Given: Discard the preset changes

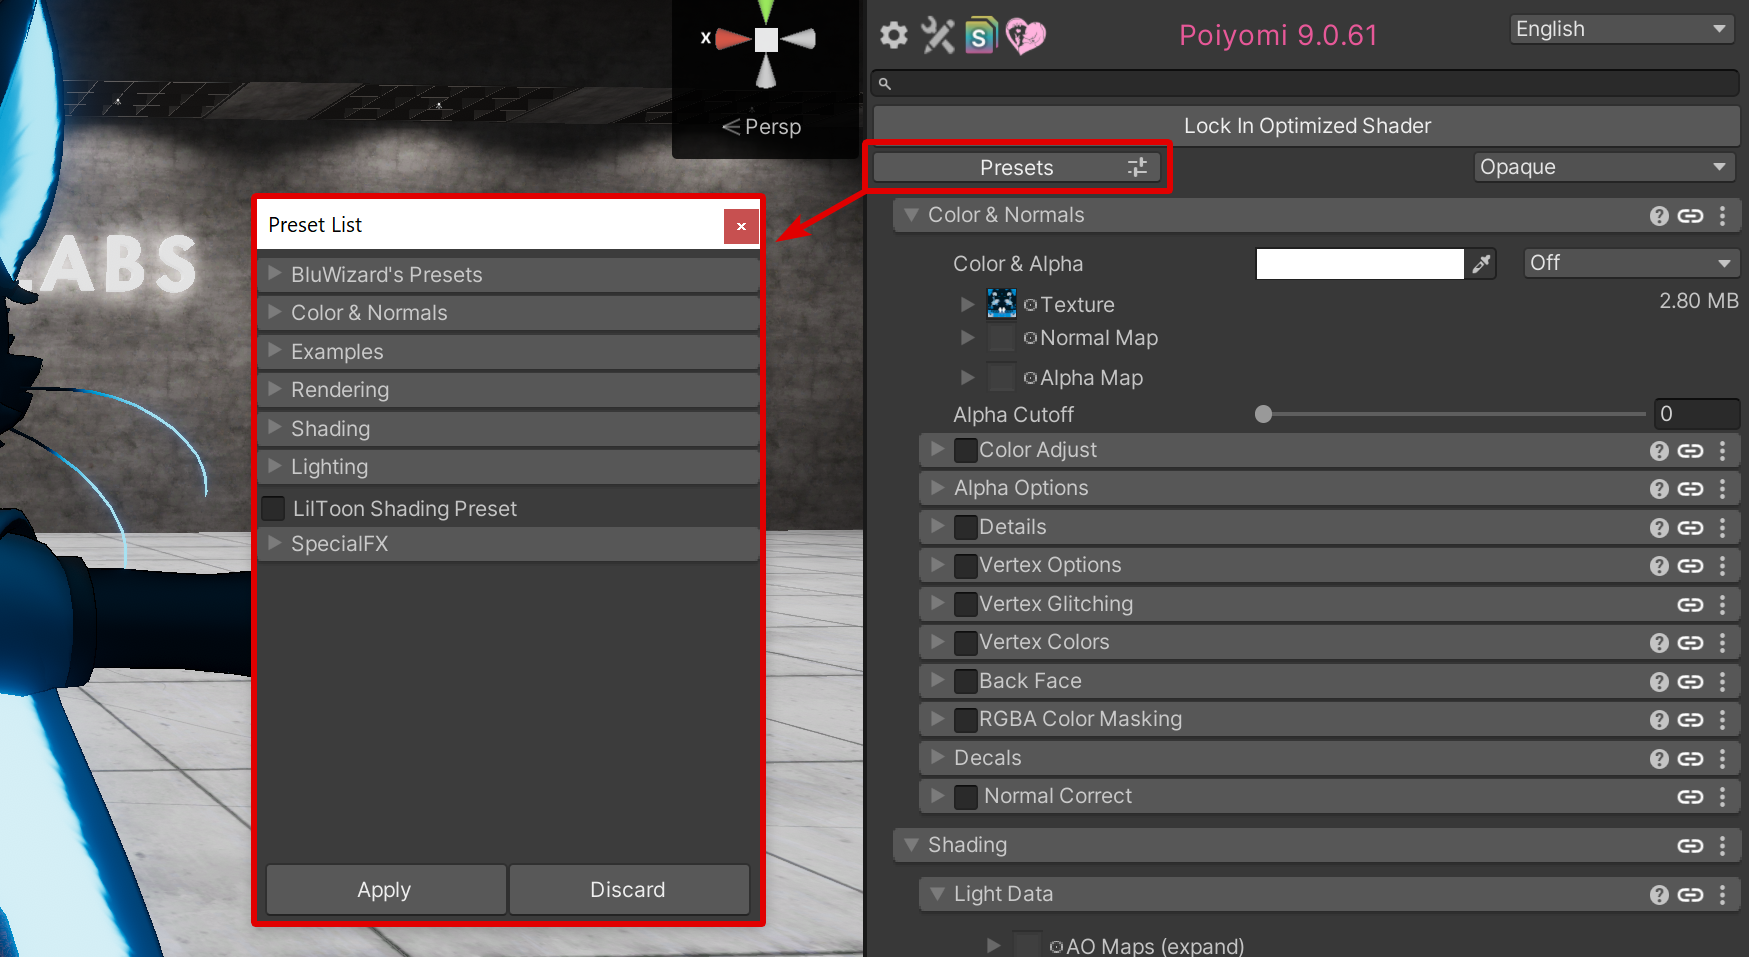Looking at the screenshot, I should pyautogui.click(x=628, y=890).
